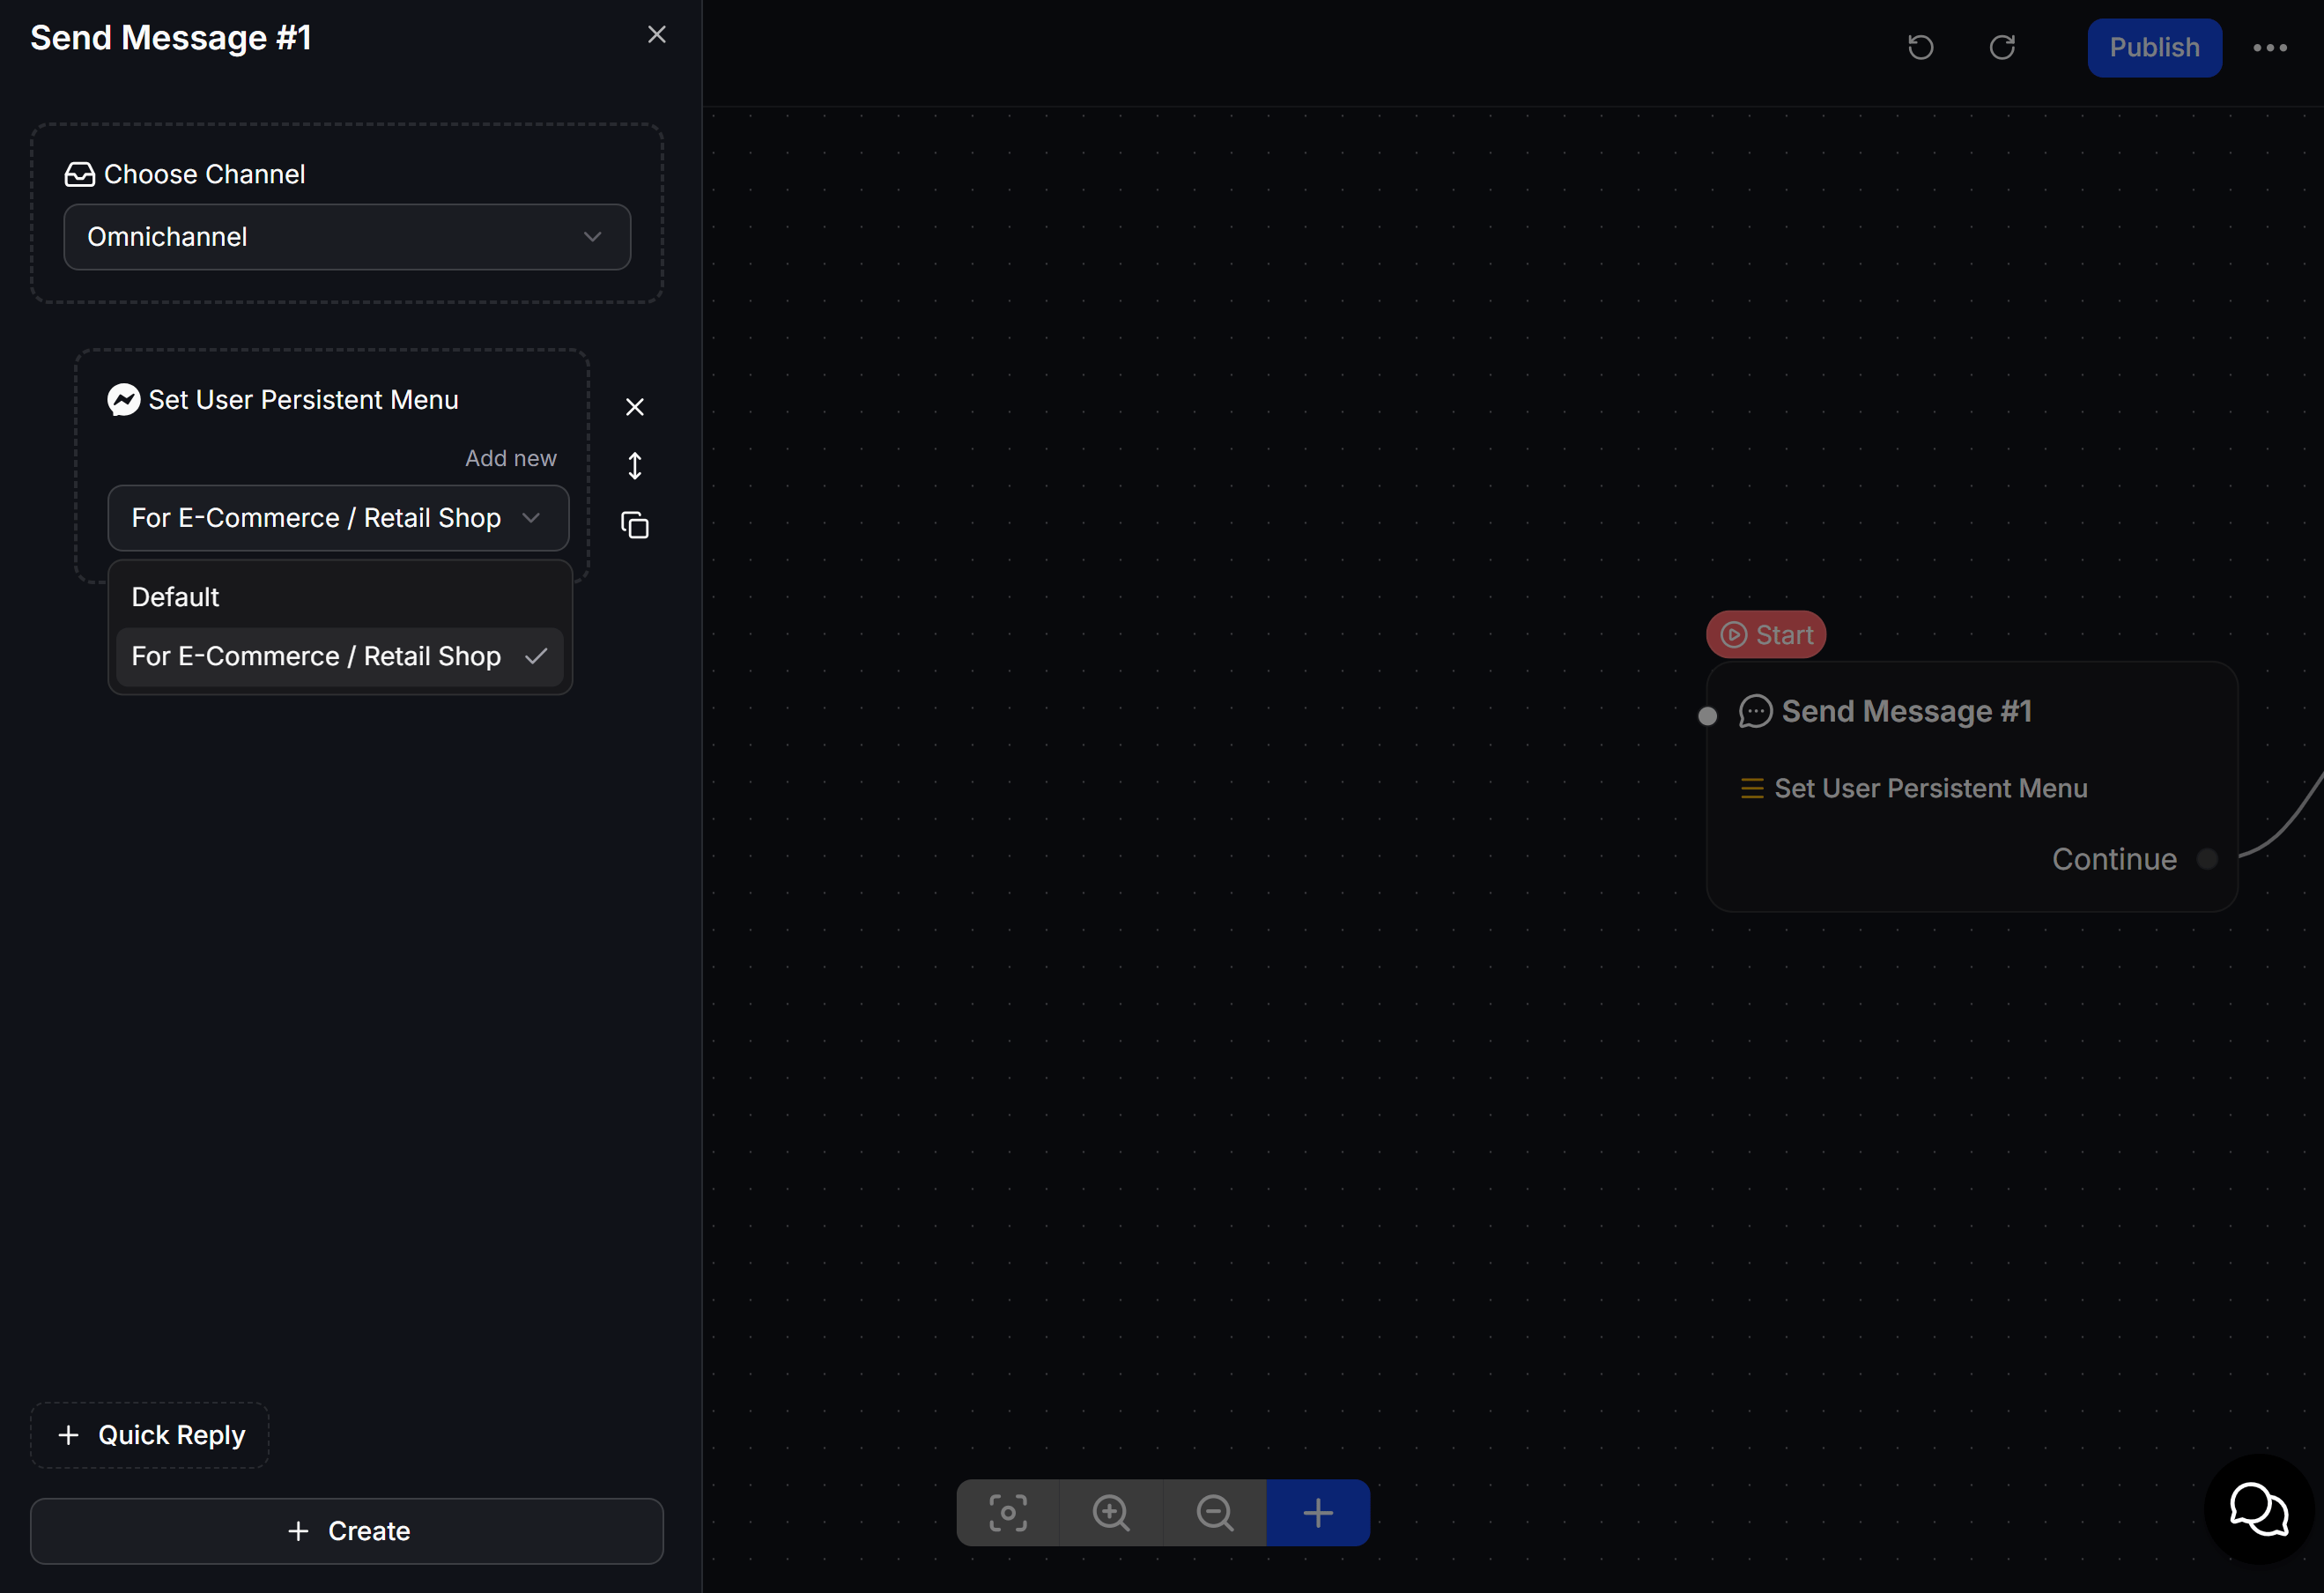Remove the Set User Persistent Menu block
The width and height of the screenshot is (2324, 1593).
click(x=635, y=407)
